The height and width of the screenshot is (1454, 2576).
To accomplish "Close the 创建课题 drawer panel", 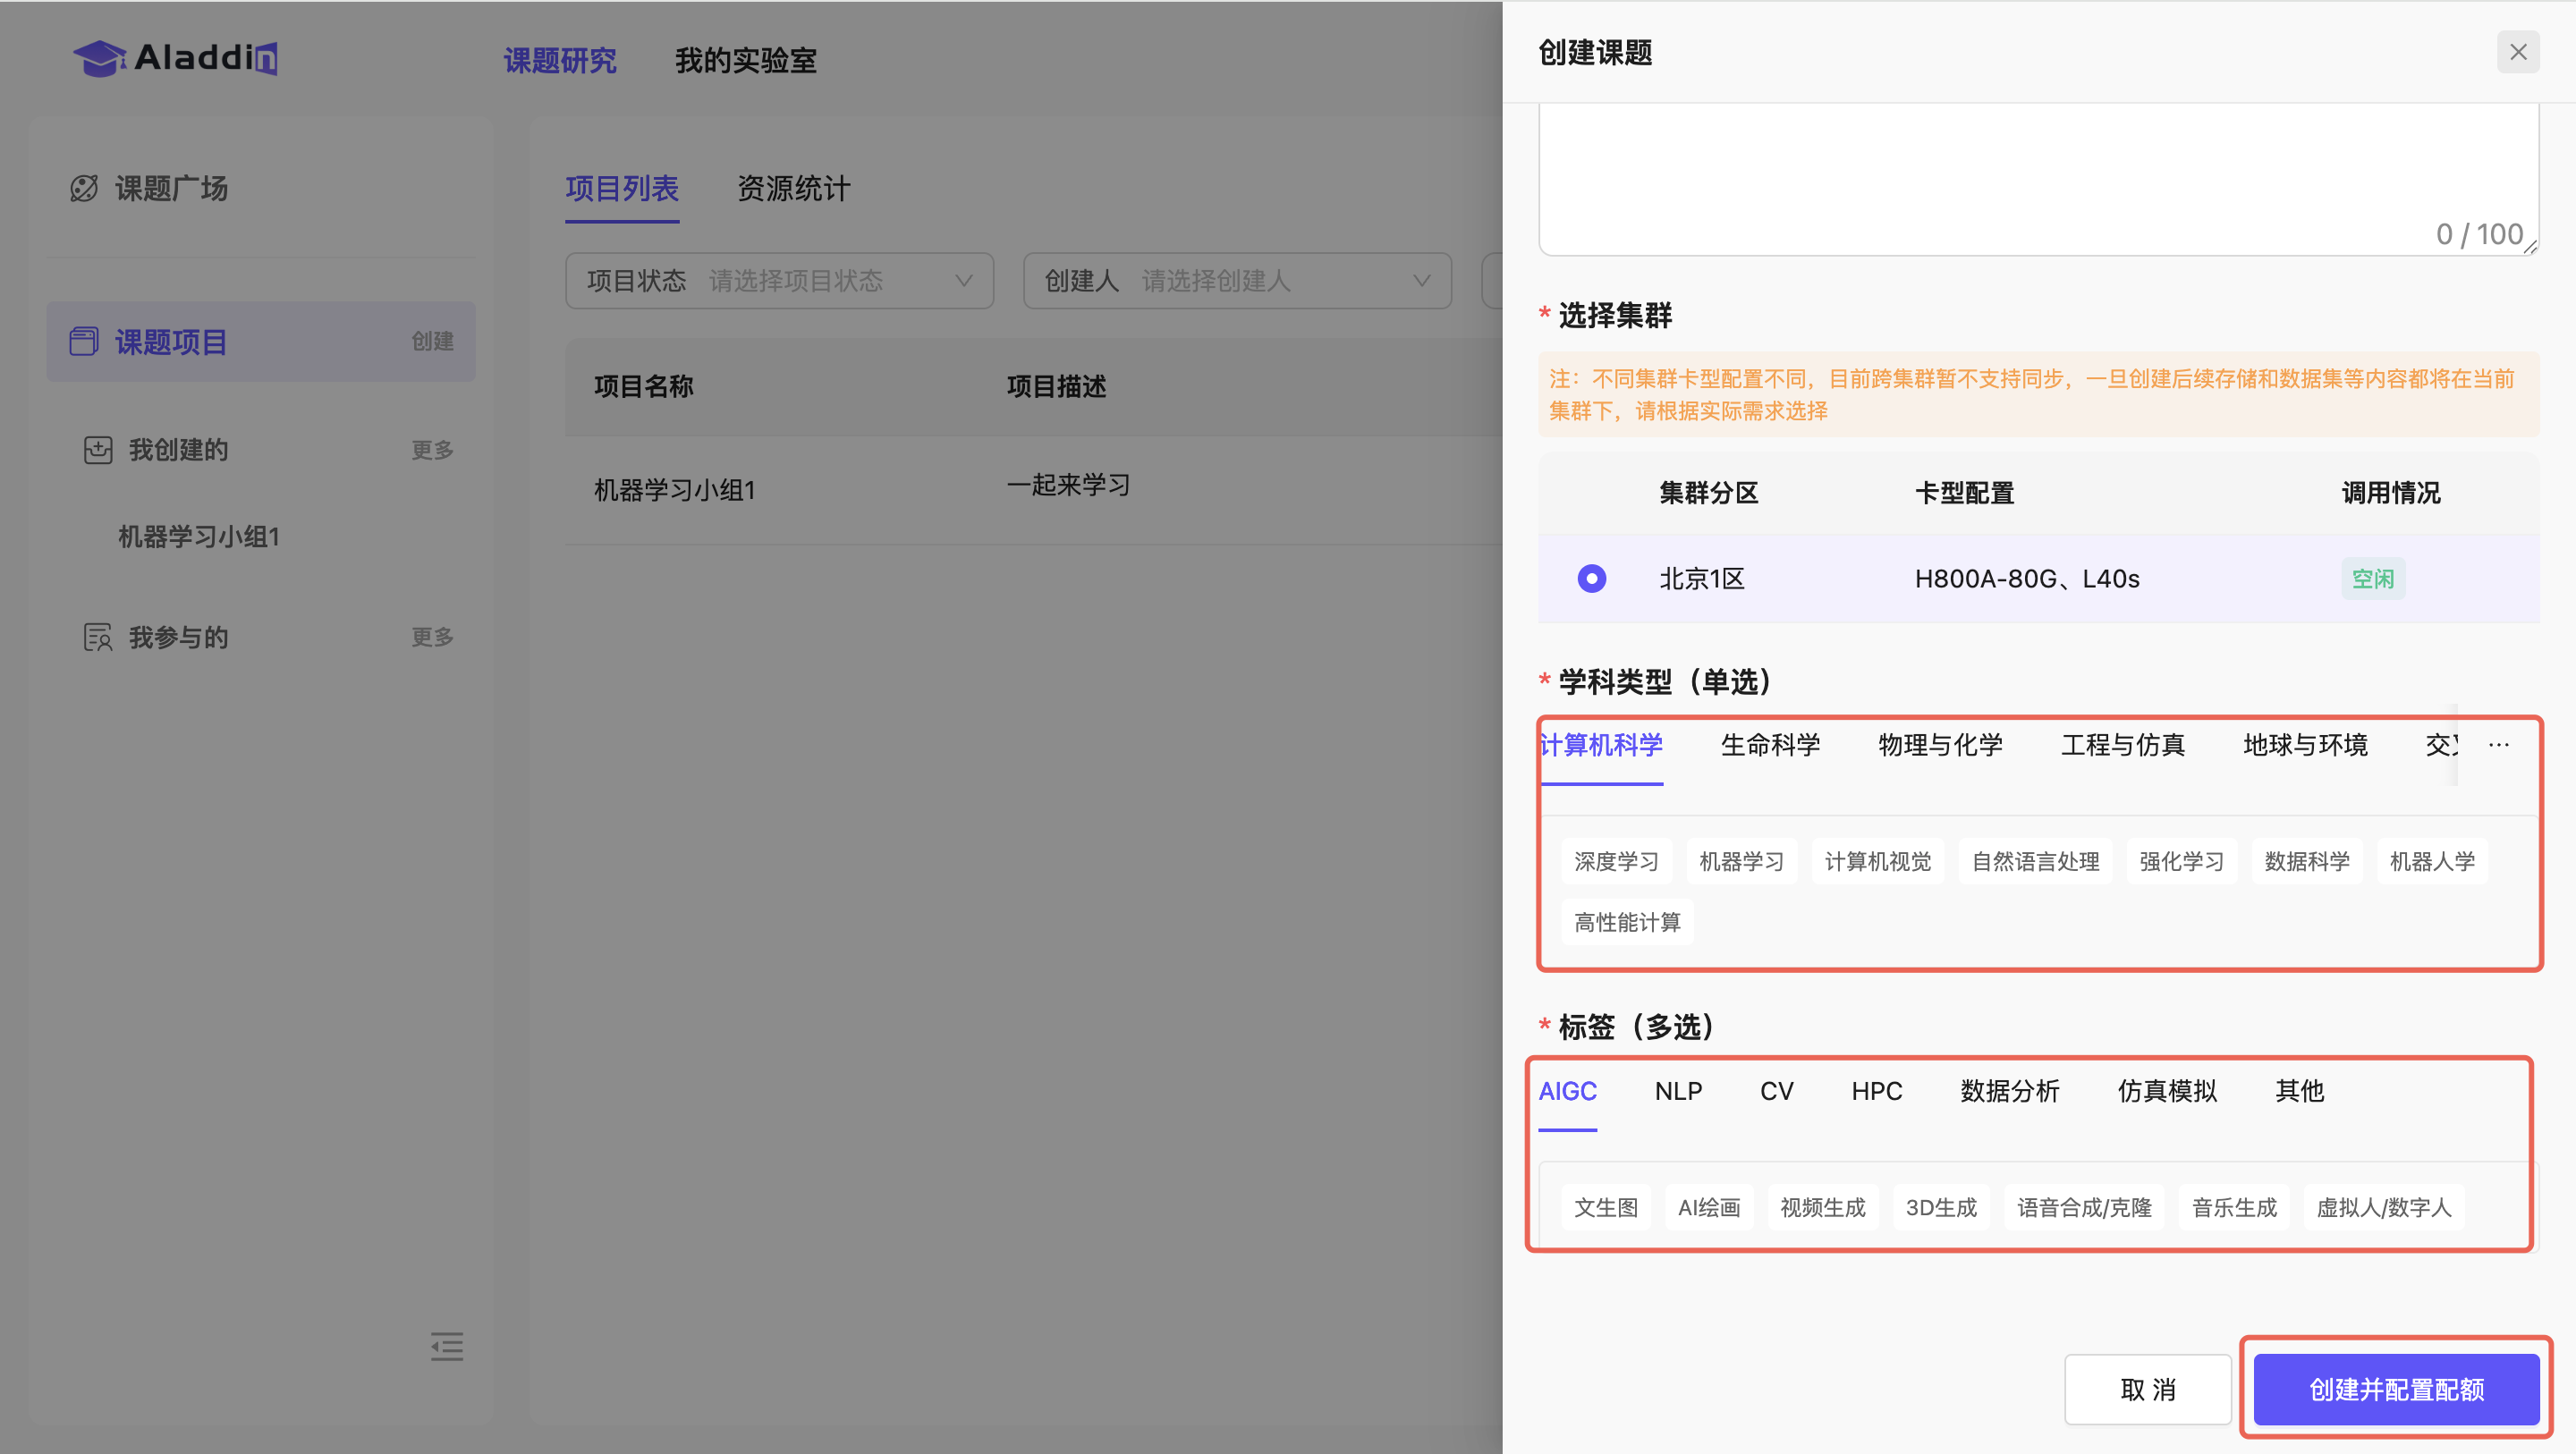I will (x=2517, y=52).
